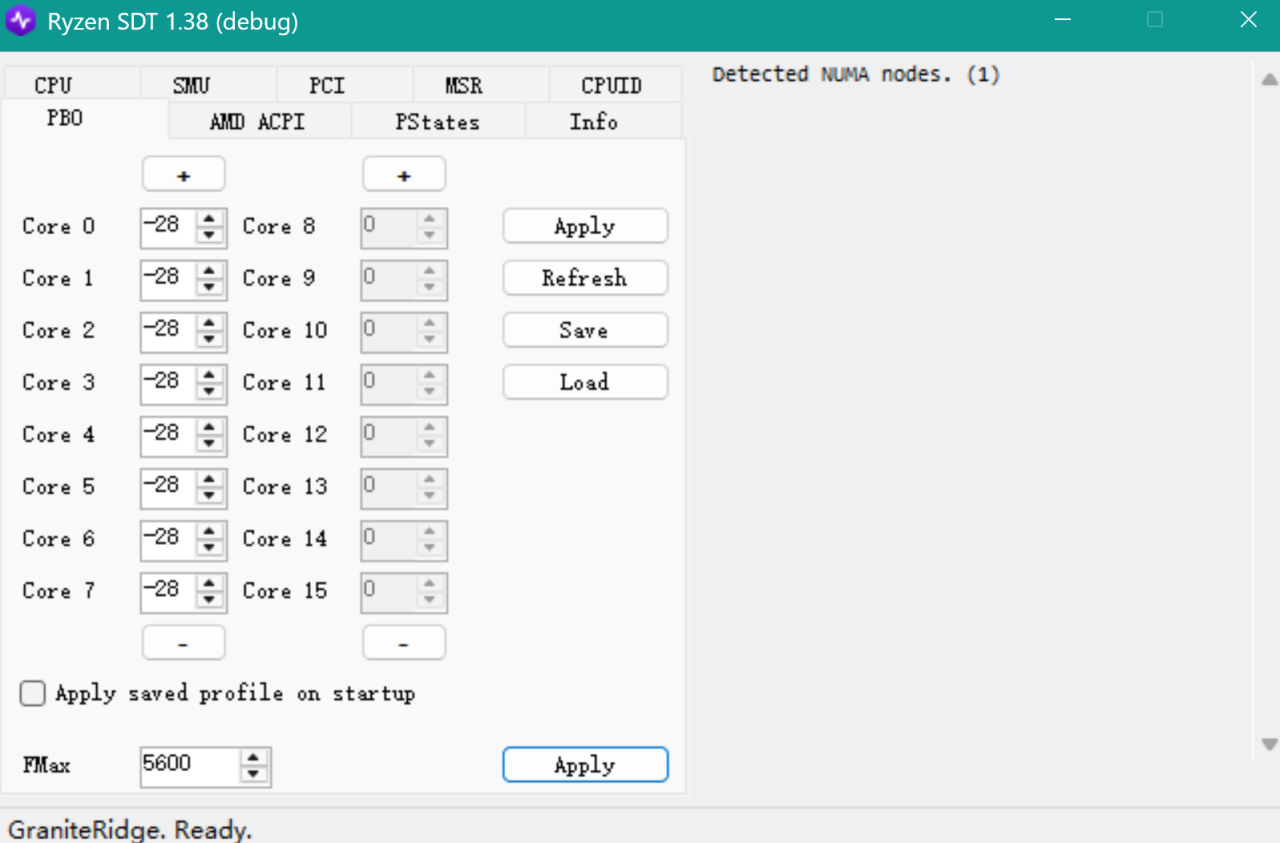Screen dimensions: 1280x843
Task: Decrease FMax value with down arrow
Action: (x=254, y=774)
